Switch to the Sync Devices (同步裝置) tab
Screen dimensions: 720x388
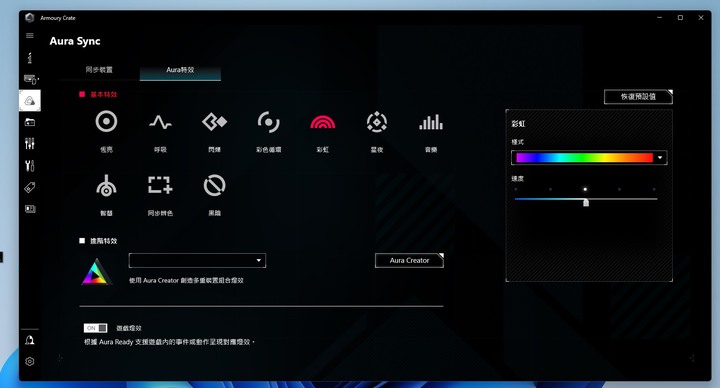[x=99, y=70]
